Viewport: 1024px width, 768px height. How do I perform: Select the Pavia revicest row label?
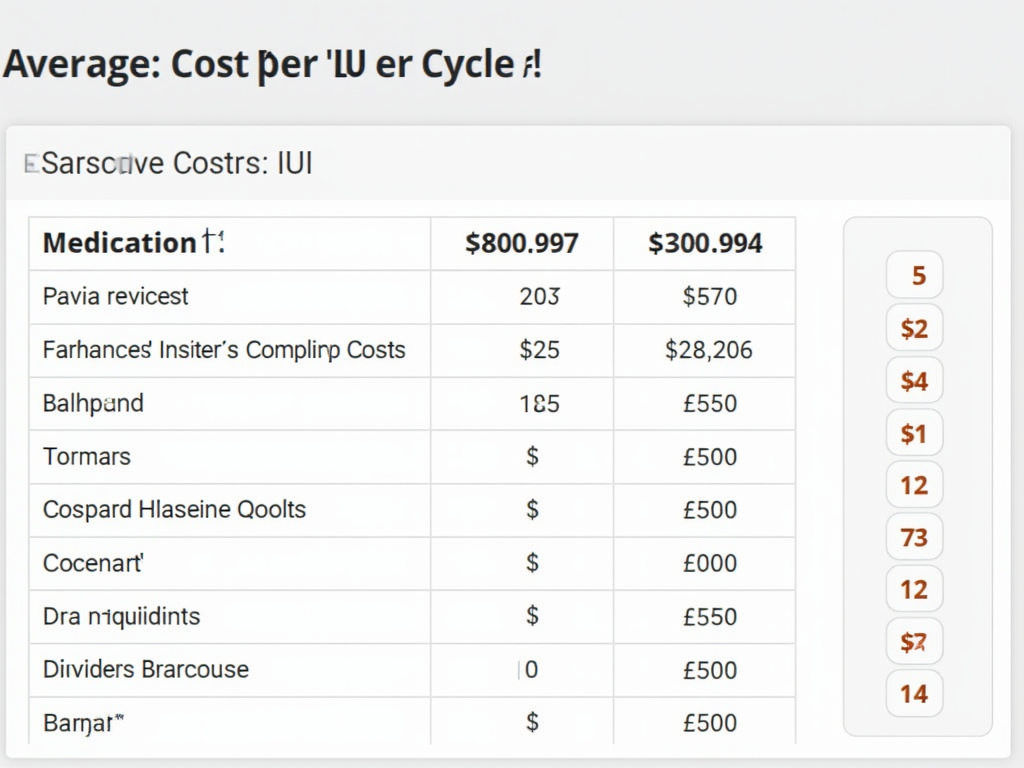pyautogui.click(x=115, y=296)
